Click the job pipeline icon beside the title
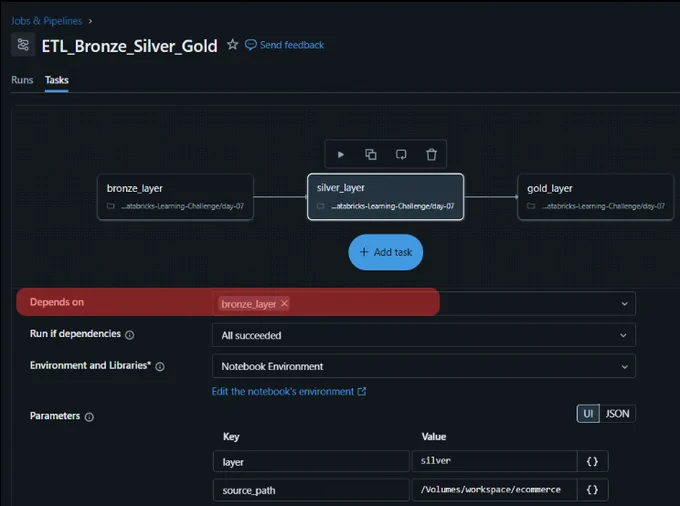Viewport: 680px width, 506px height. pyautogui.click(x=23, y=45)
